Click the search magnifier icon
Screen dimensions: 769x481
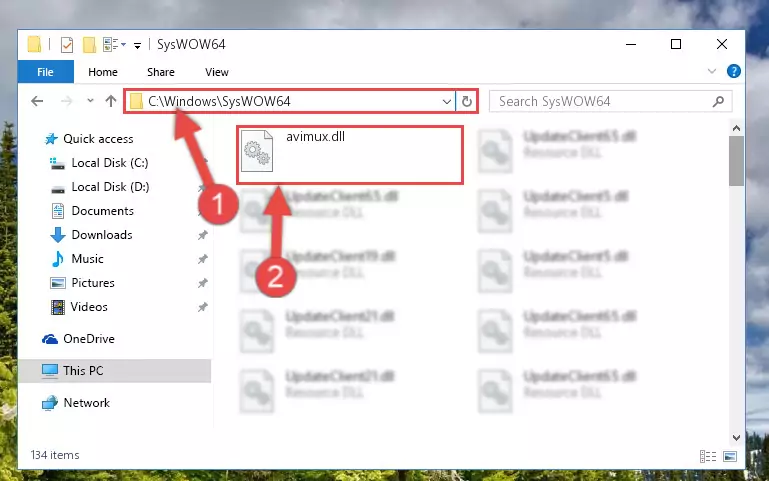(718, 101)
